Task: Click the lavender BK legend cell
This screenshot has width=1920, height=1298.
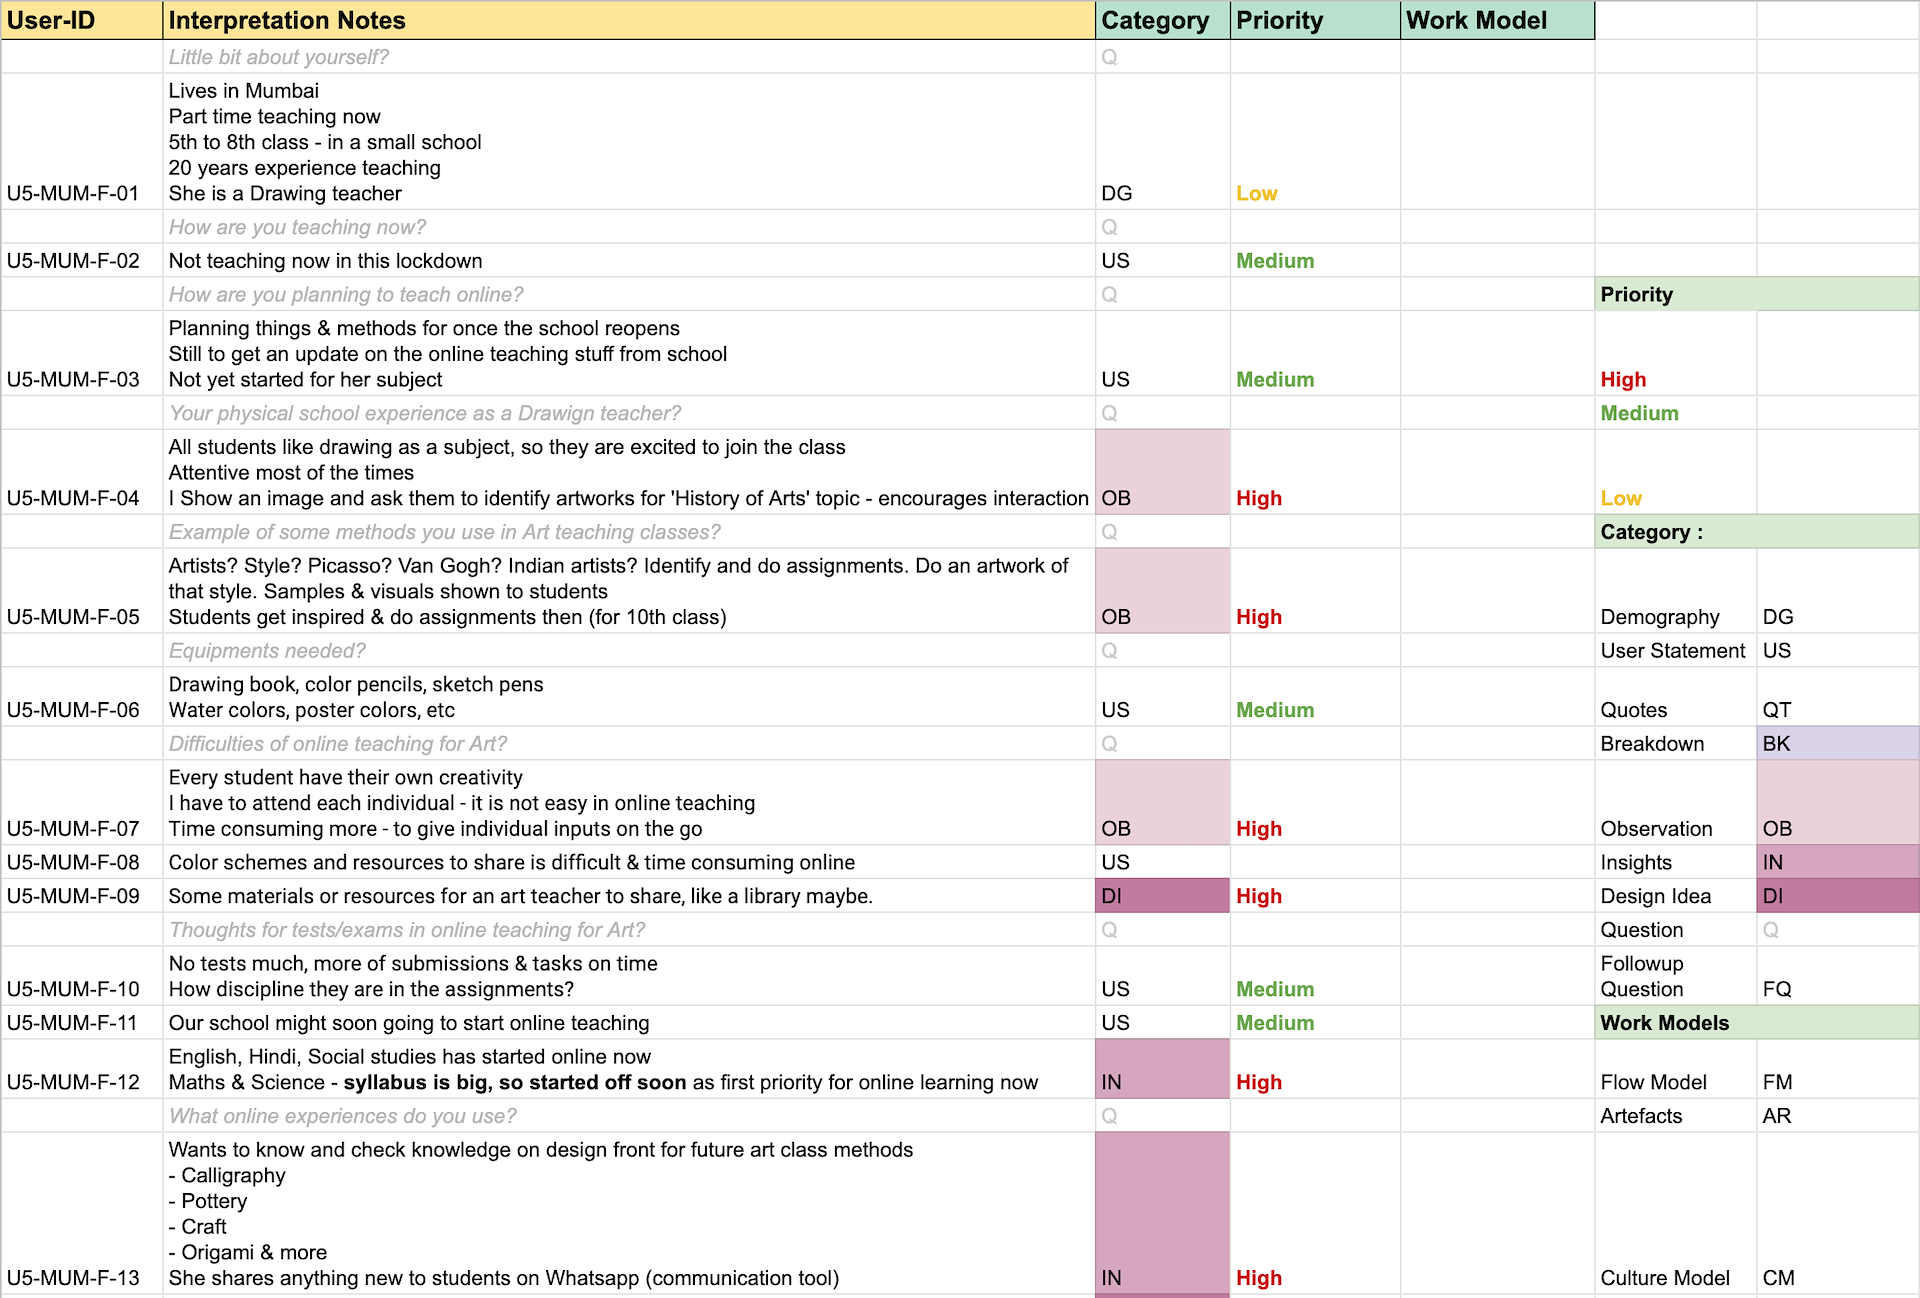Action: click(x=1836, y=744)
